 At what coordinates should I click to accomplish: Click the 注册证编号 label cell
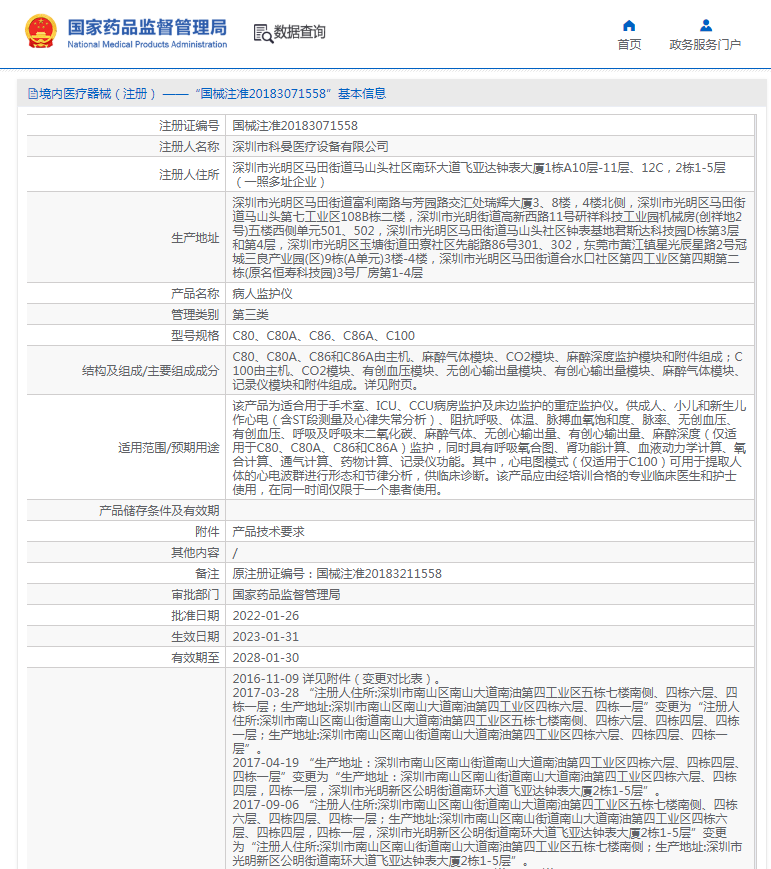(126, 126)
